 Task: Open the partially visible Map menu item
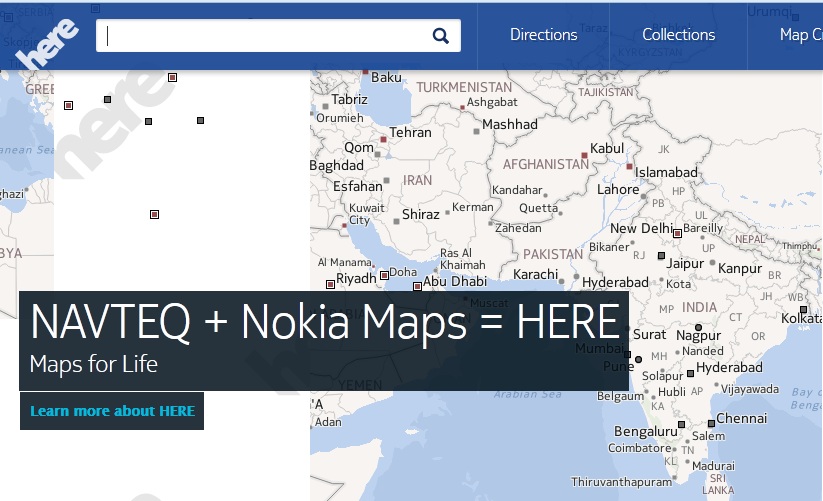click(x=799, y=35)
